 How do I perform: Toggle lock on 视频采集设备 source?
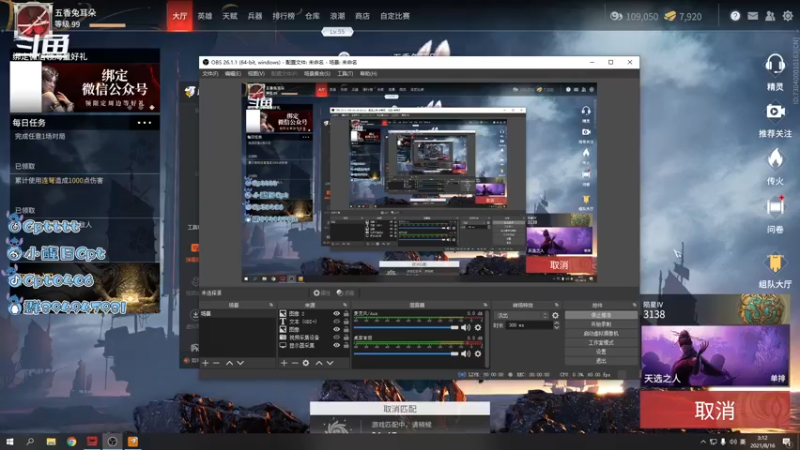[x=346, y=337]
